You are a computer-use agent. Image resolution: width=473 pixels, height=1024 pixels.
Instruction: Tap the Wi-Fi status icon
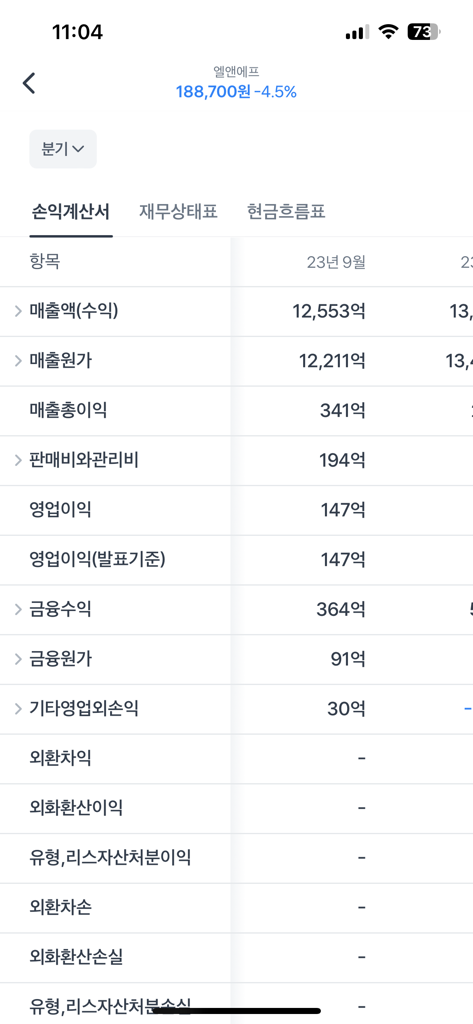pos(389,31)
